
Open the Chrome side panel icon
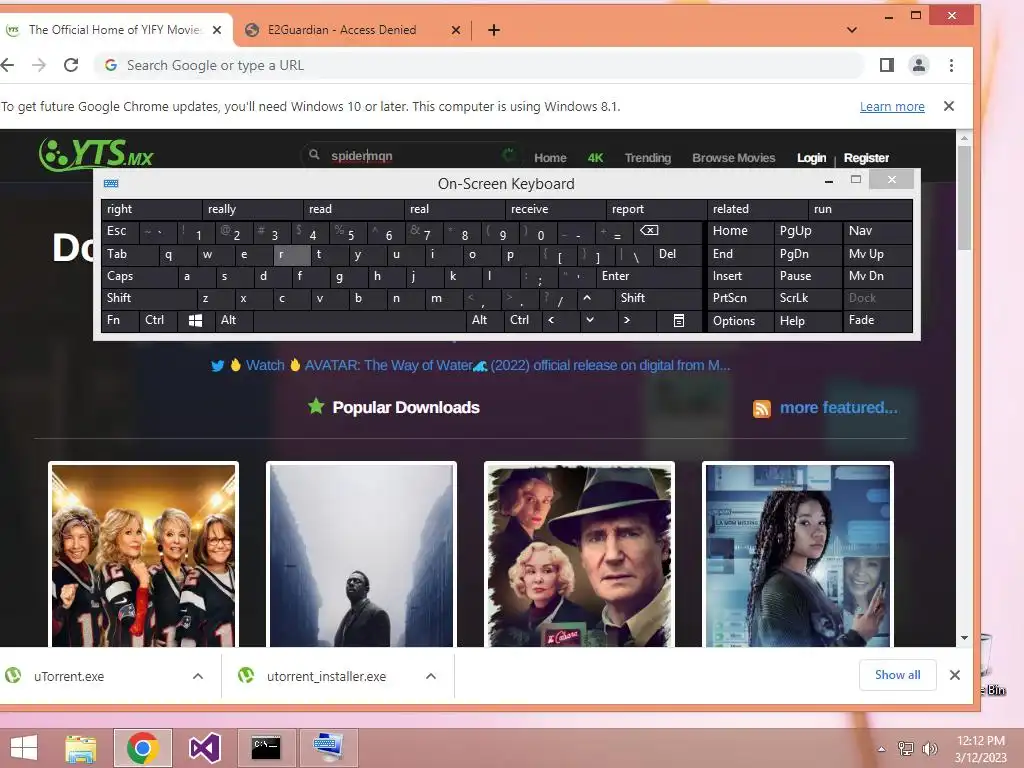coord(887,65)
